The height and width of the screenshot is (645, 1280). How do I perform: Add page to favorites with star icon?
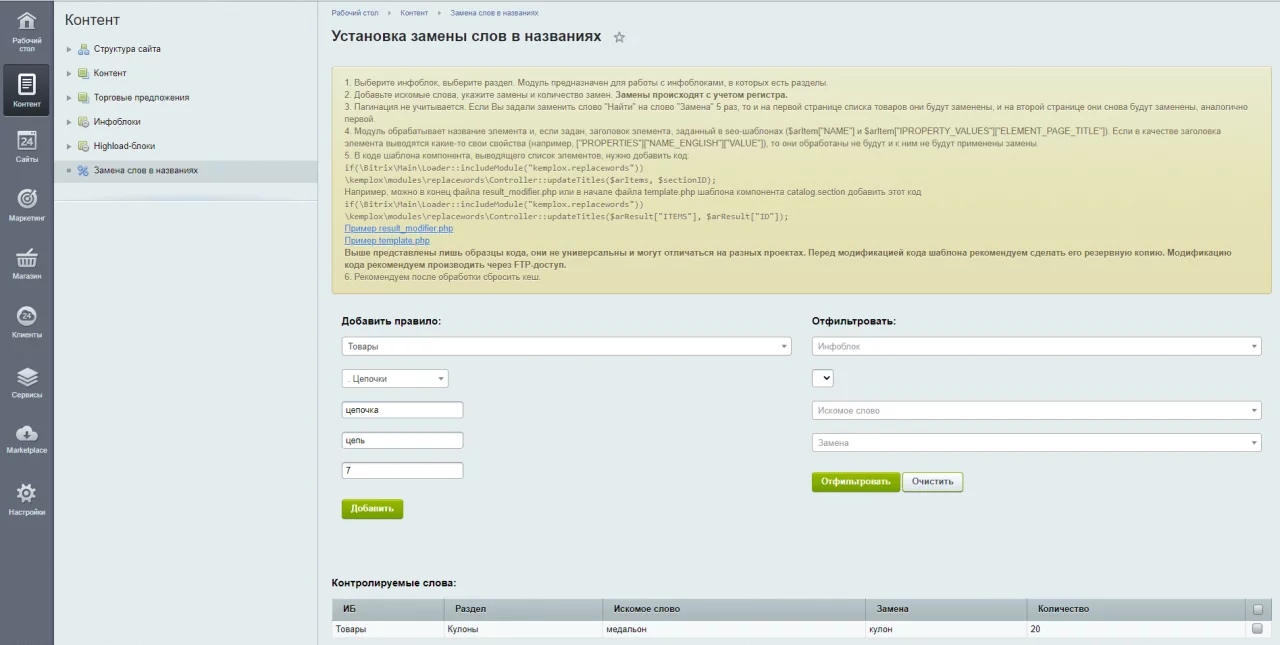pyautogui.click(x=619, y=37)
